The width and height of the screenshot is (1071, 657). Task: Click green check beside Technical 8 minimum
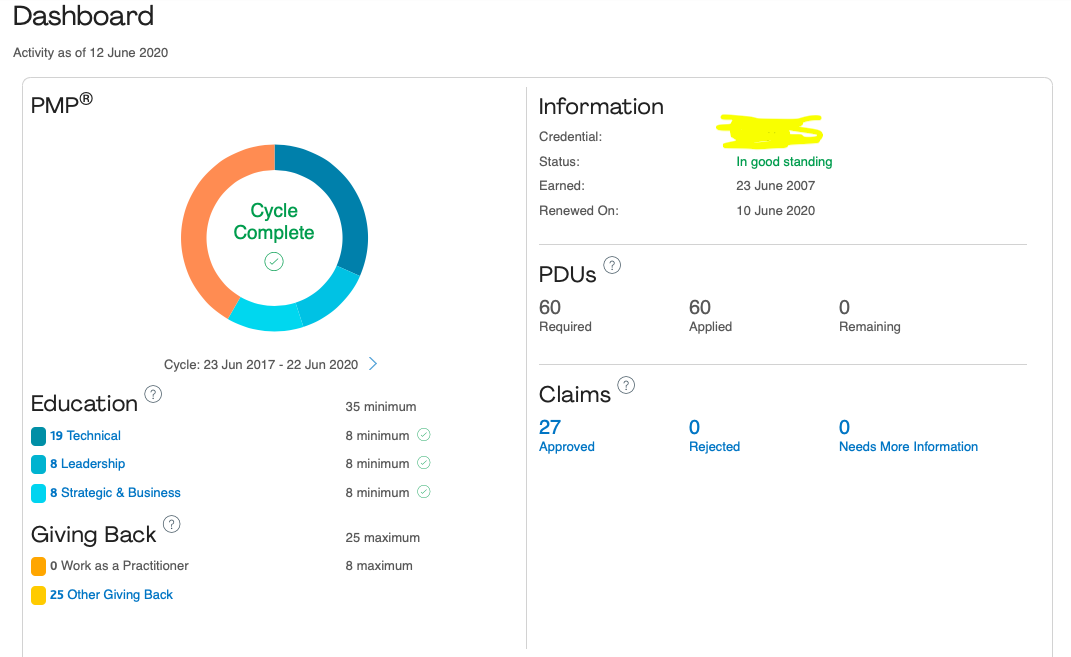(423, 434)
